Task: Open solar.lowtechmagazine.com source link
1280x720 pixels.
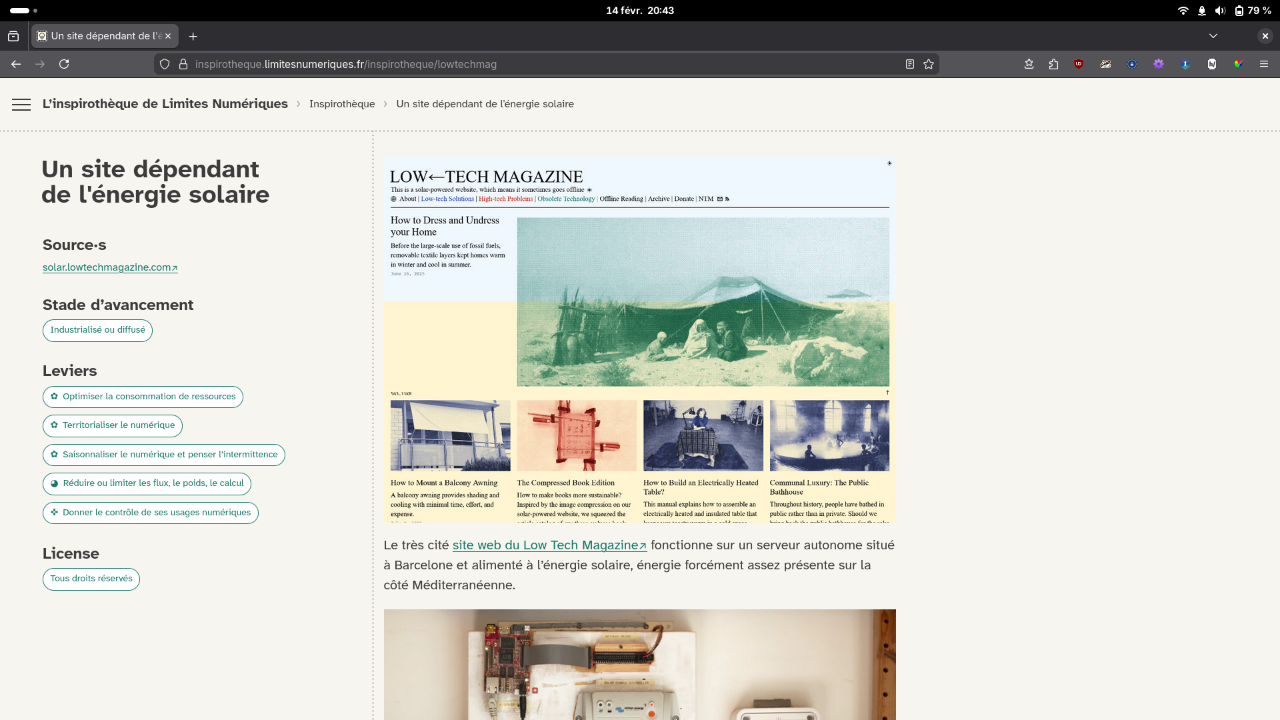Action: [110, 268]
